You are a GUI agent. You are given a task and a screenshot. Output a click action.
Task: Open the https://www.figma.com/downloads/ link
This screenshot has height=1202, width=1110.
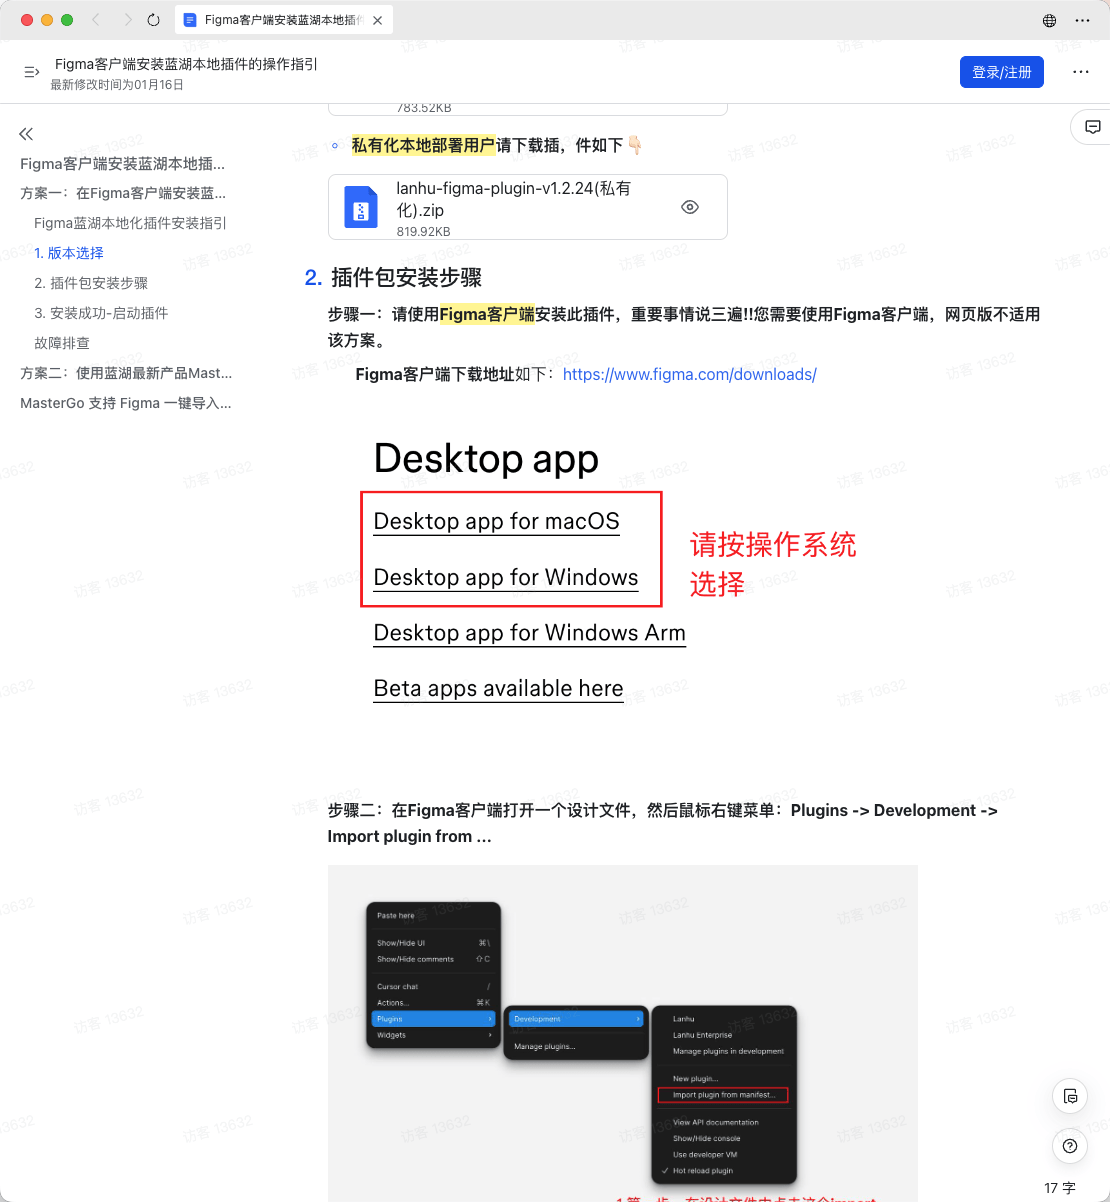(690, 374)
